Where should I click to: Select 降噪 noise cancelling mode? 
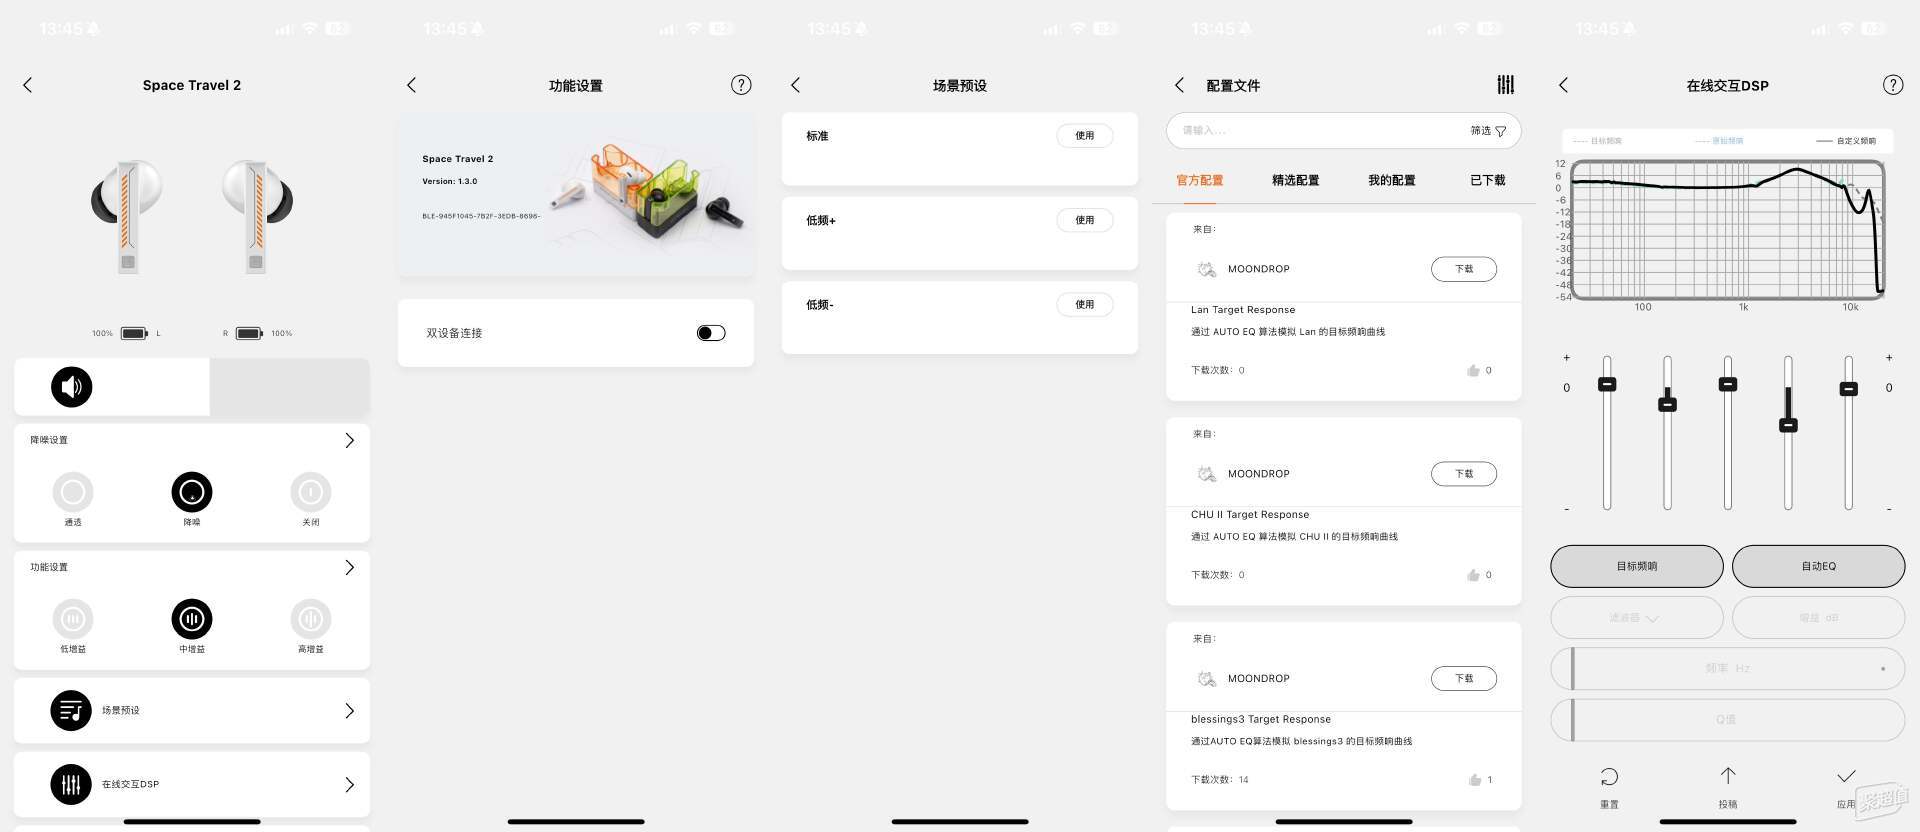[192, 492]
